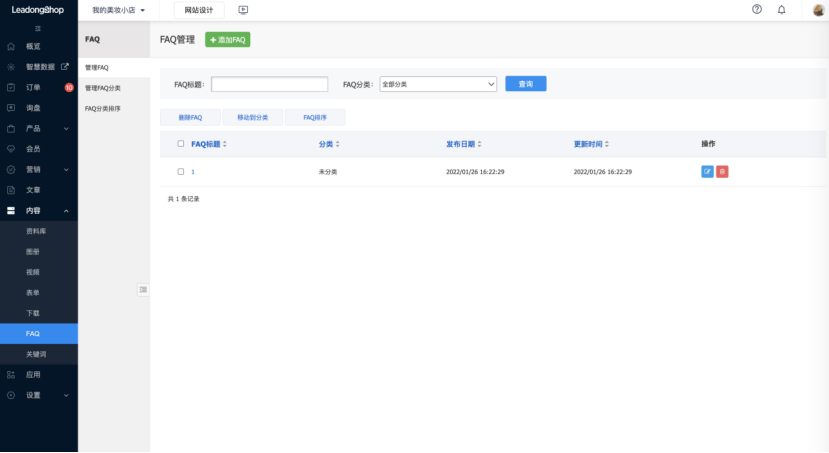Open the red order badge showing 10
This screenshot has height=453, width=829.
tap(69, 87)
